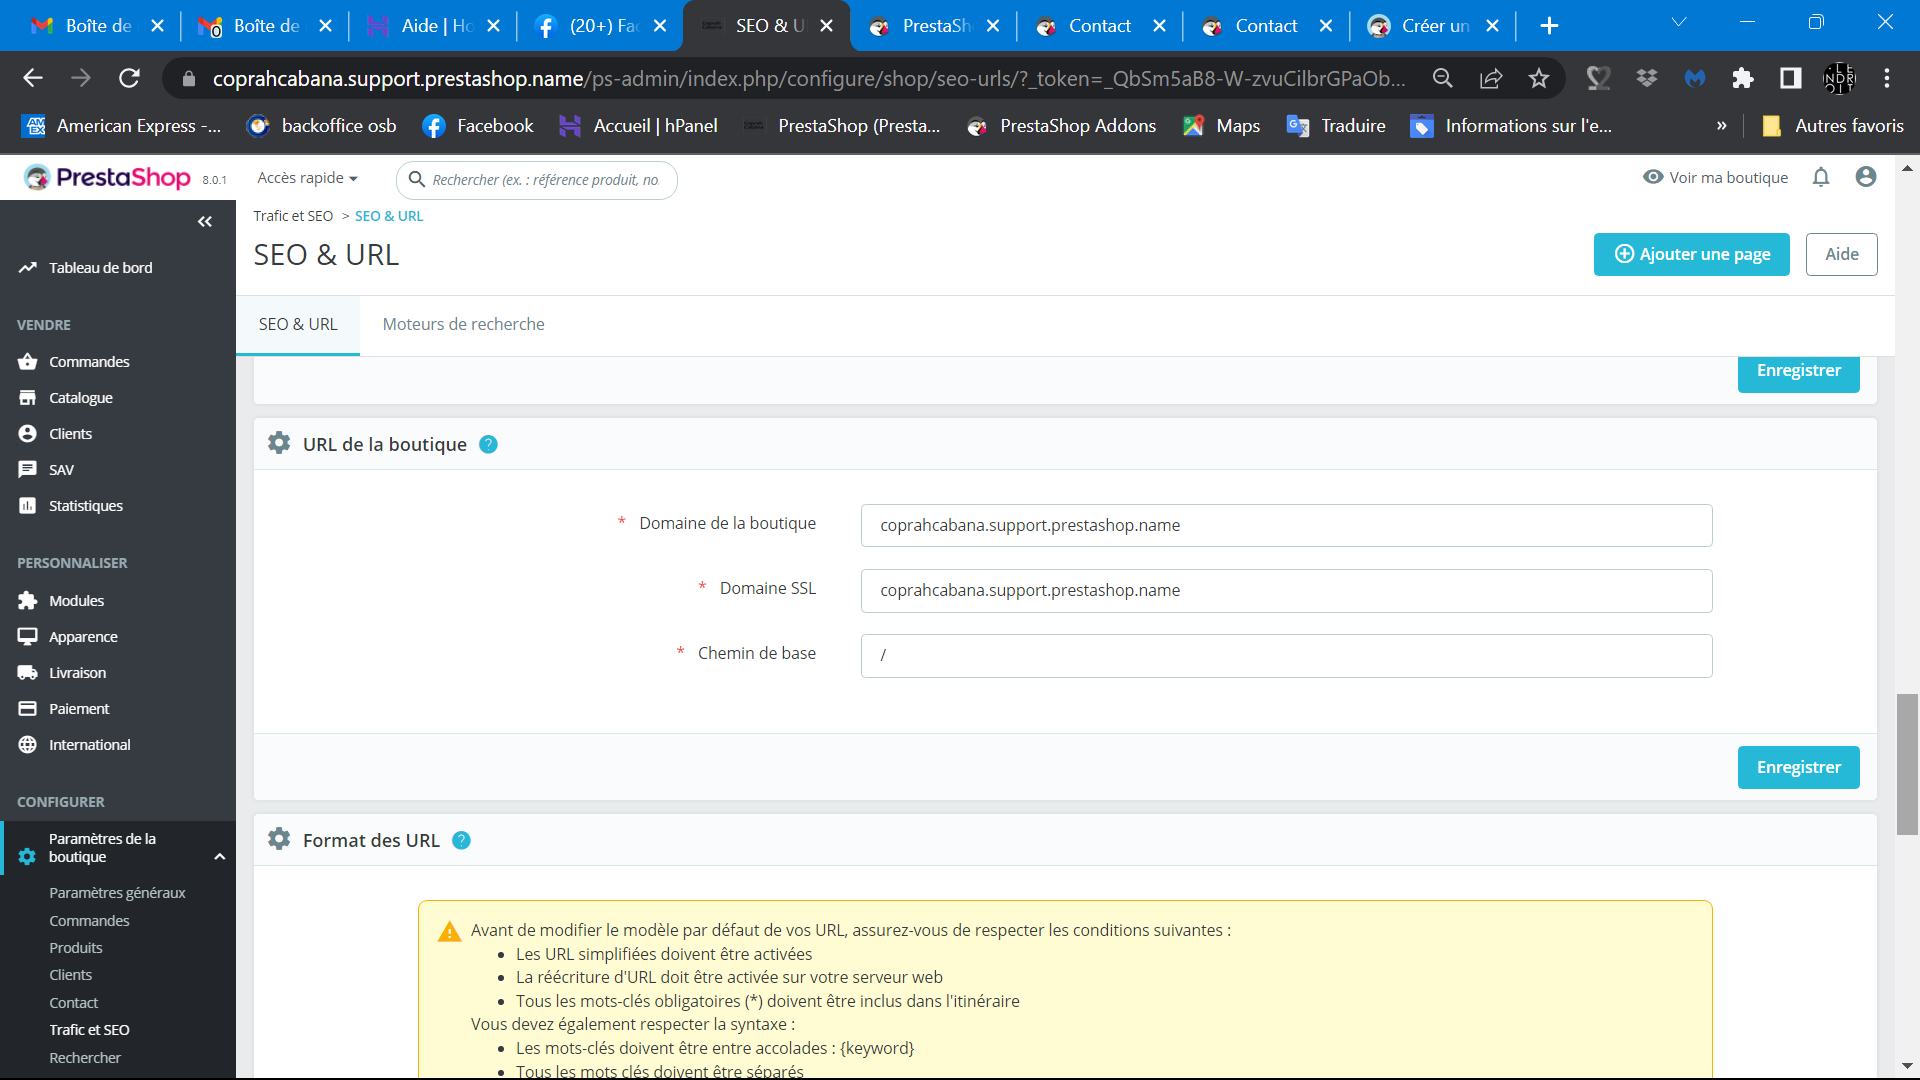Open International settings in sidebar
The height and width of the screenshot is (1080, 1920).
point(89,745)
